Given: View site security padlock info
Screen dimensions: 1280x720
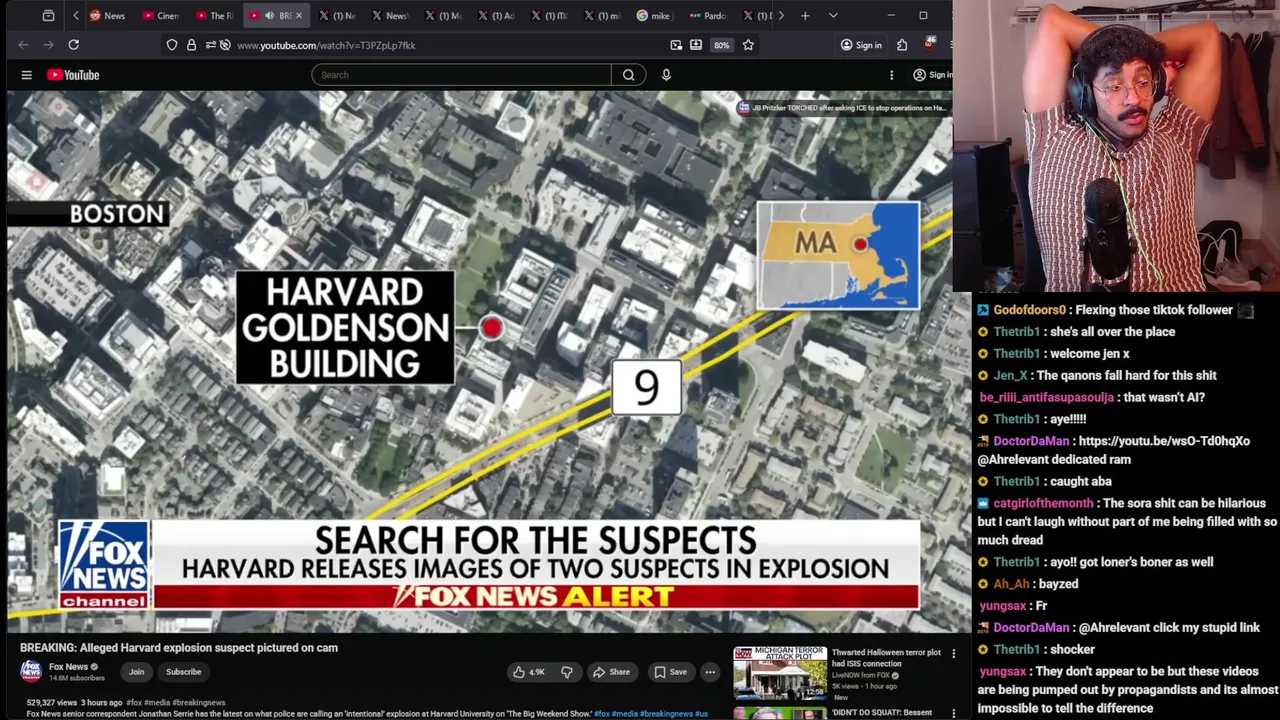Looking at the screenshot, I should pyautogui.click(x=191, y=45).
